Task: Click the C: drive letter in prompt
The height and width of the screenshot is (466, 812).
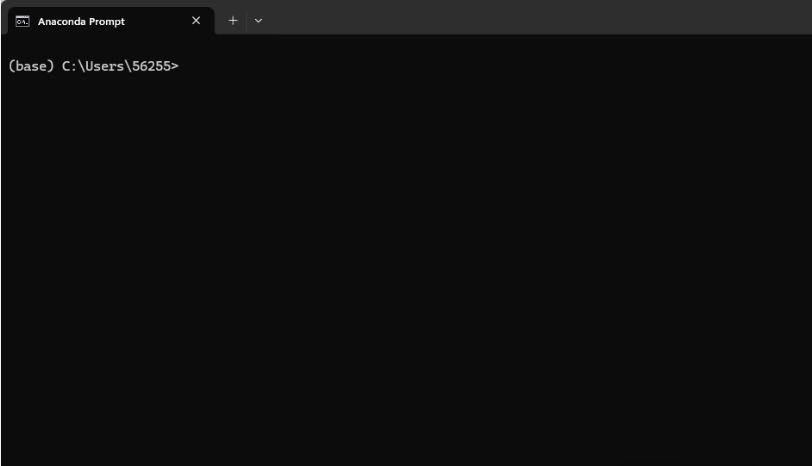Action: (x=69, y=66)
